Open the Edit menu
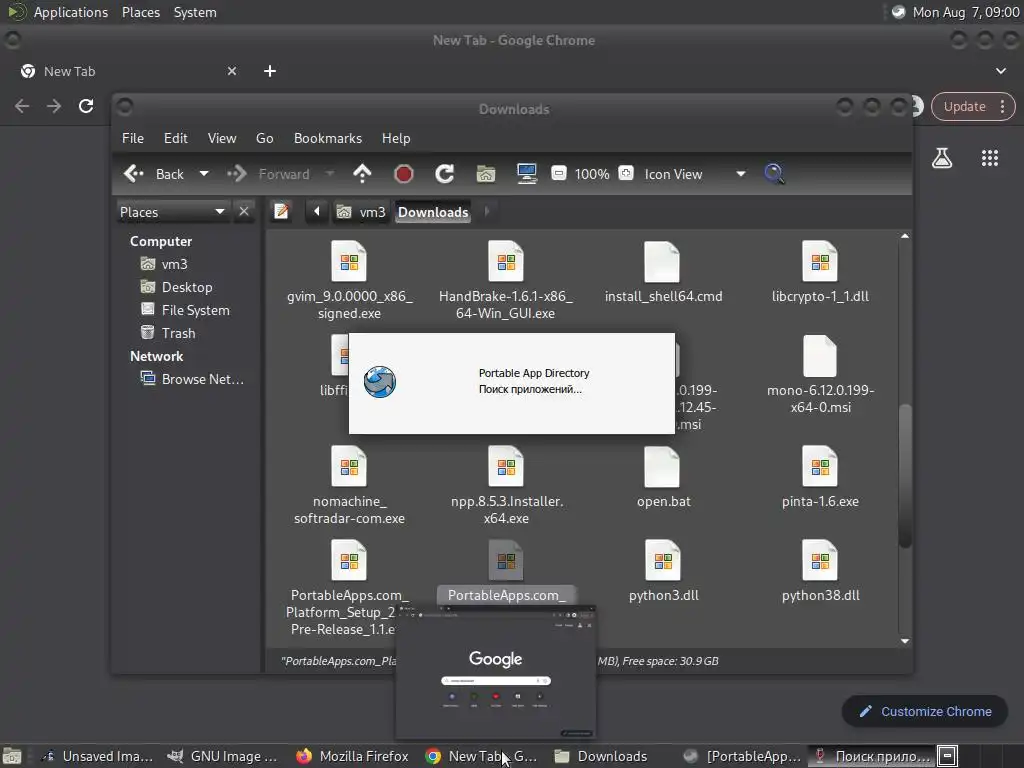 pyautogui.click(x=176, y=138)
